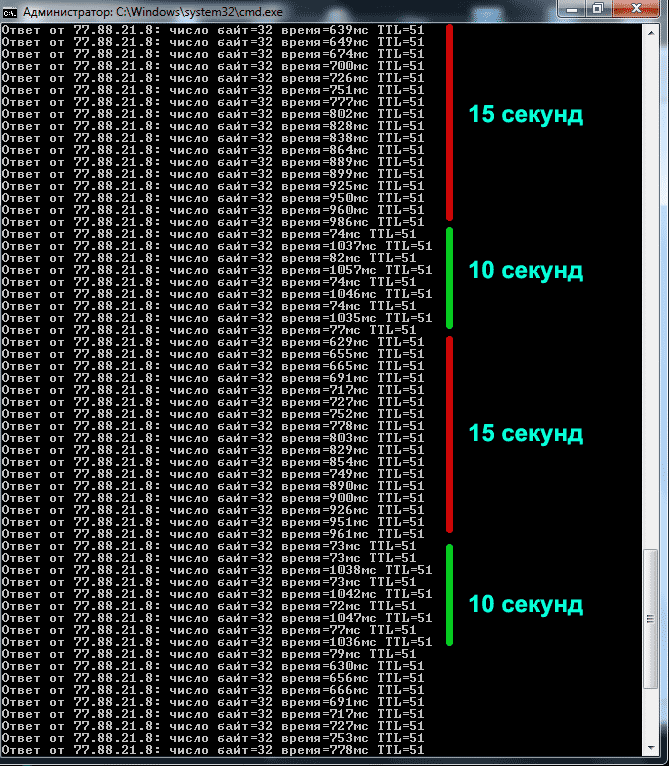Click the row with время=666мс
The image size is (669, 766).
213,690
